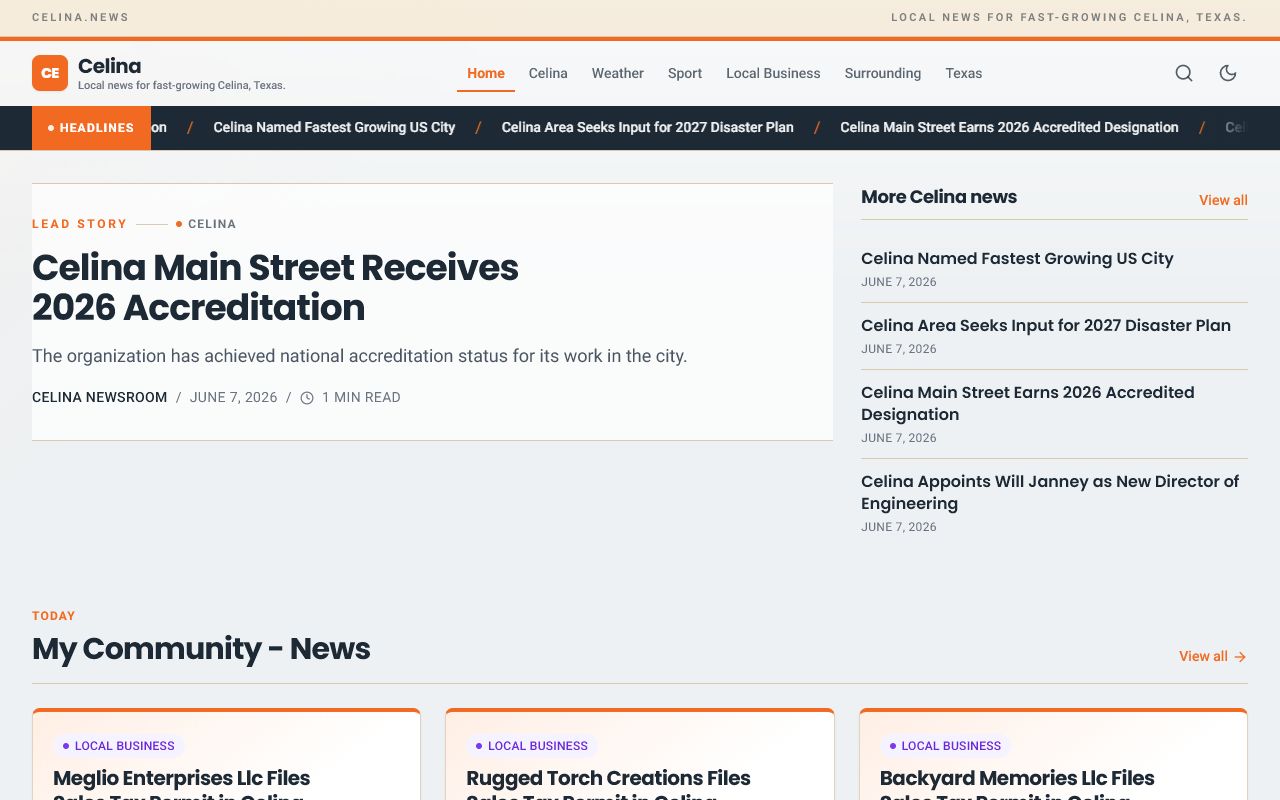Open ticker headline Celina Named Fastest Growing US City
Viewport: 1280px width, 800px height.
pyautogui.click(x=334, y=127)
